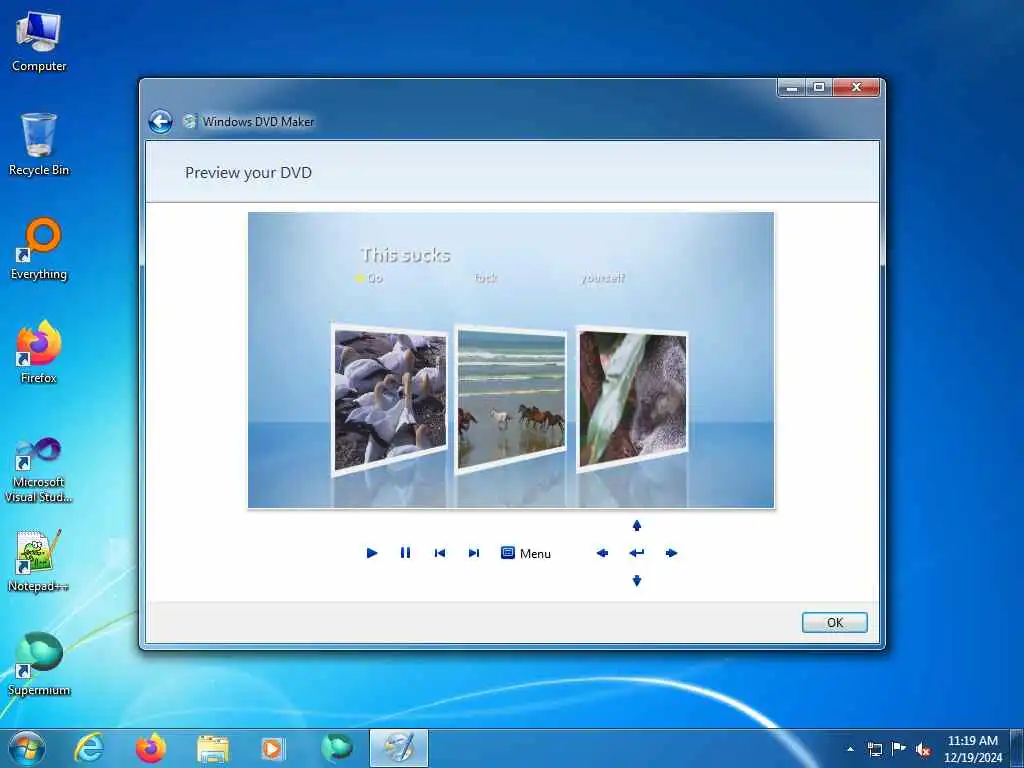Open the DVD Menu button
The width and height of the screenshot is (1024, 768).
click(526, 553)
